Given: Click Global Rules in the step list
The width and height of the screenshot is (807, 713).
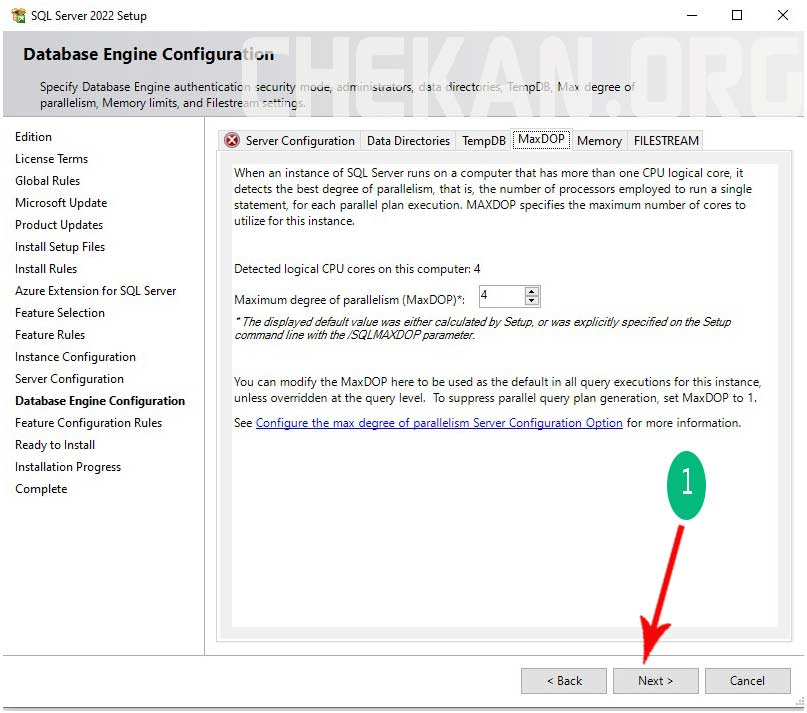Looking at the screenshot, I should tap(47, 181).
